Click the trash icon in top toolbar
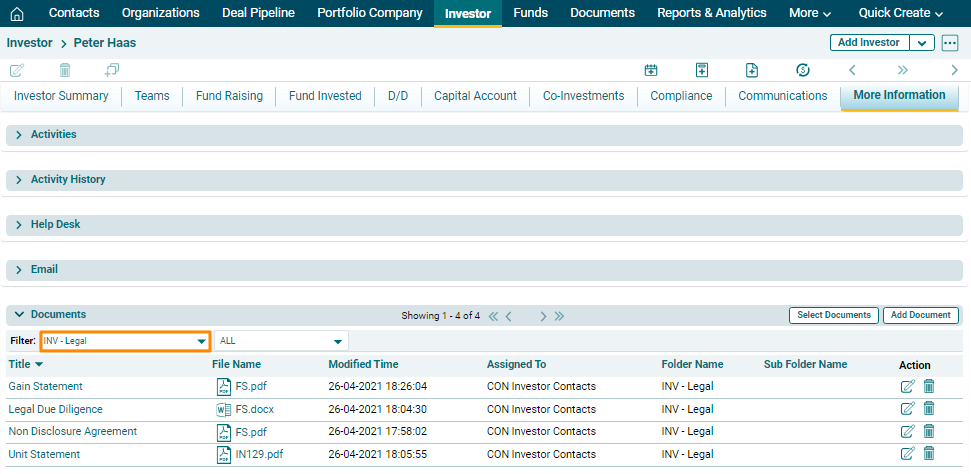The image size is (971, 474). [65, 70]
